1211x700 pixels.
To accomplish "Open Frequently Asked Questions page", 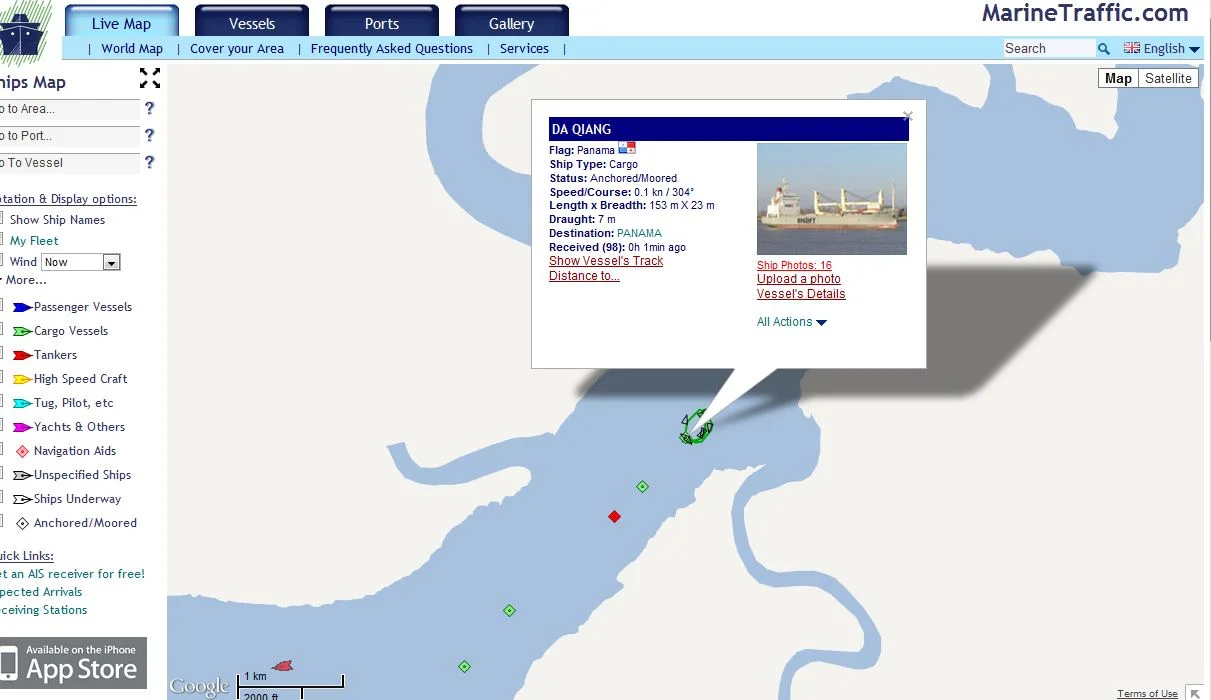I will pyautogui.click(x=392, y=48).
